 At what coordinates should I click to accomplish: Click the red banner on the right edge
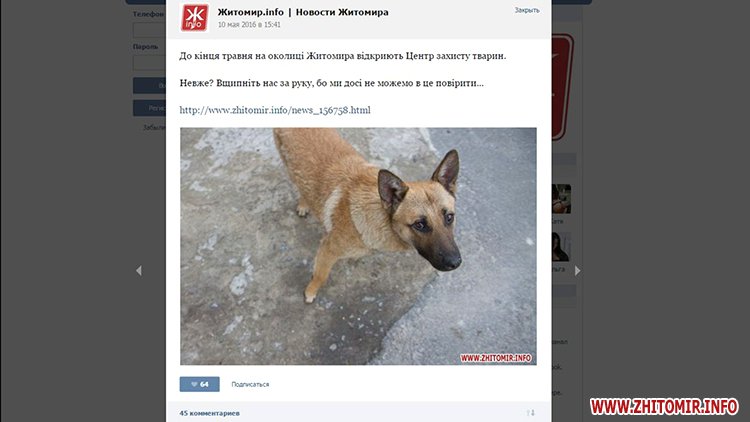(x=562, y=87)
